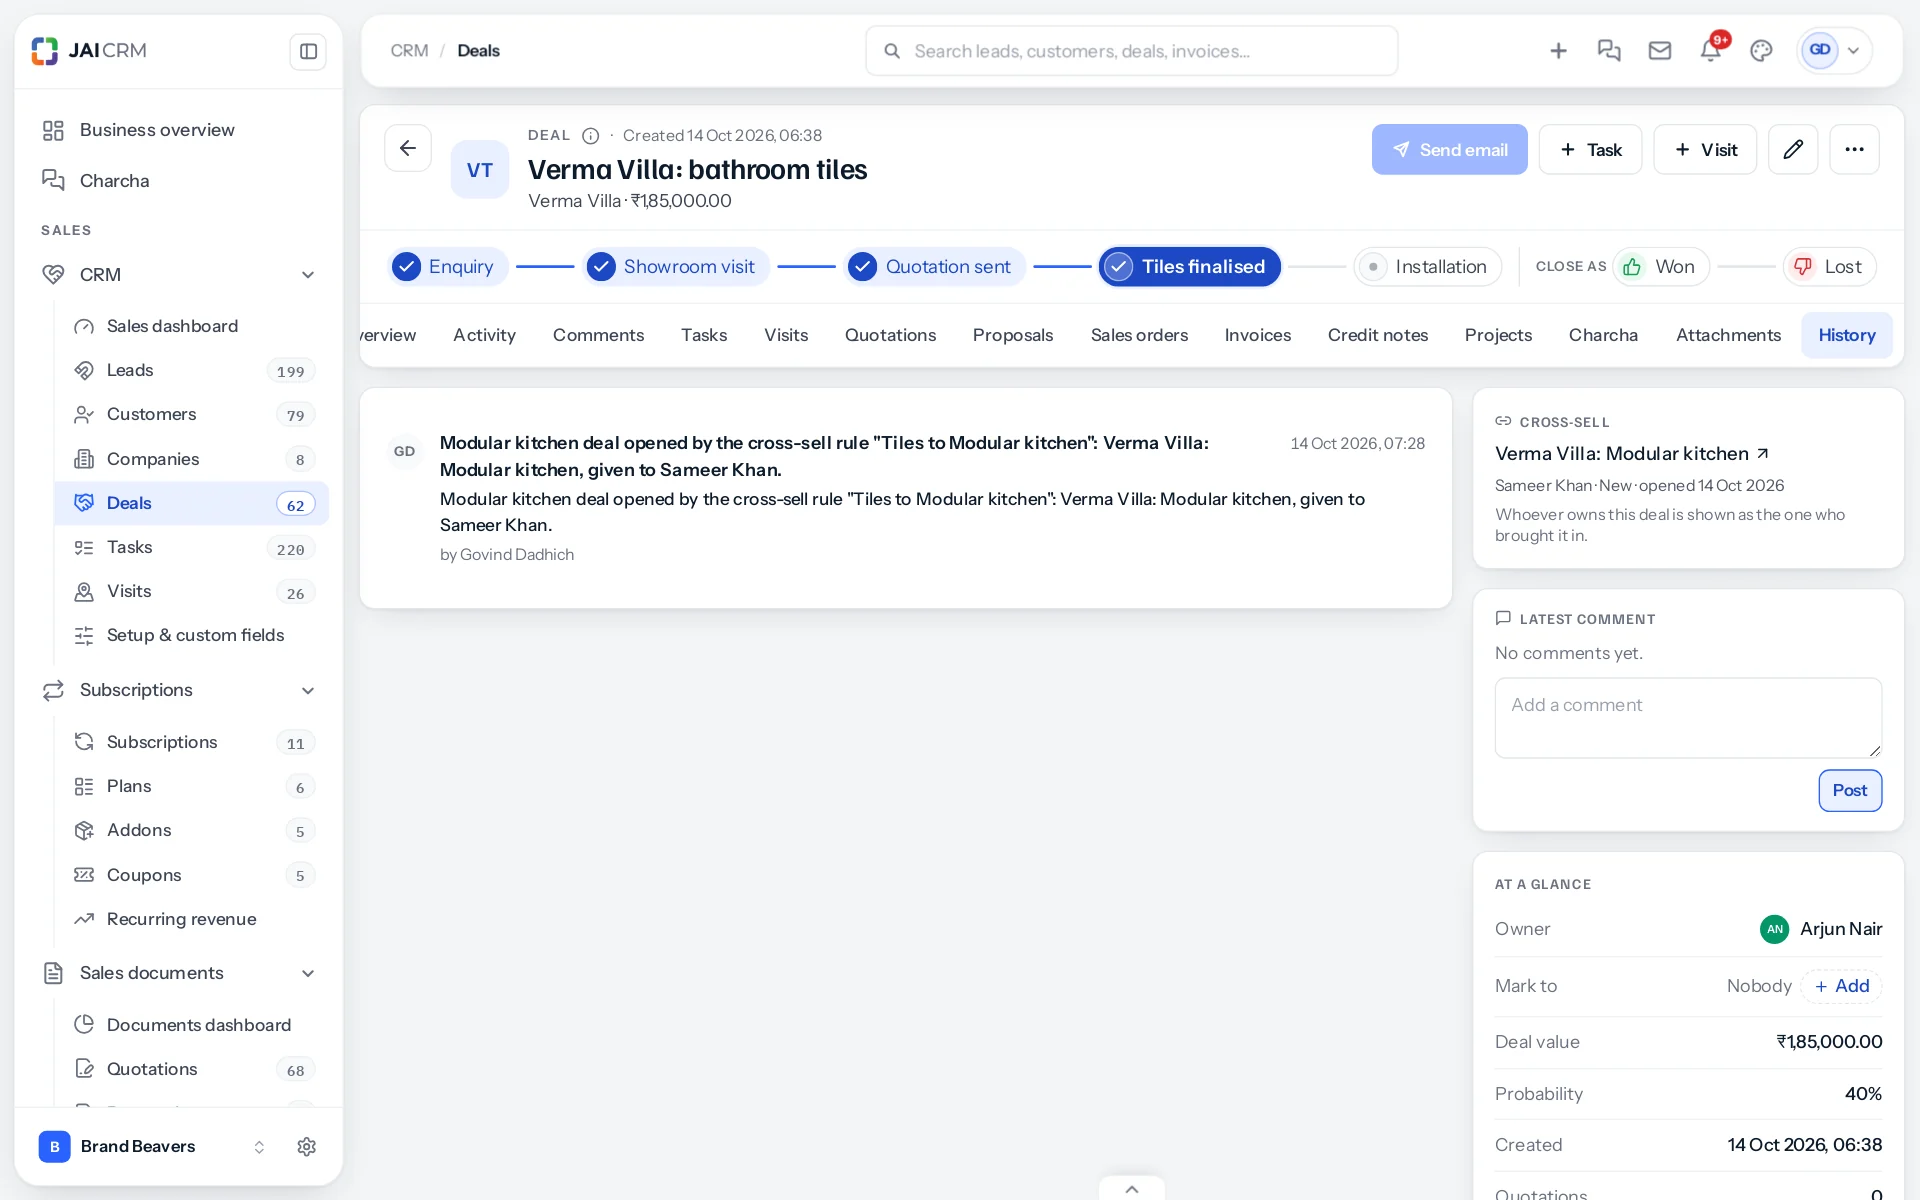Open the chat messages icon in header
Image resolution: width=1920 pixels, height=1200 pixels.
(1609, 51)
